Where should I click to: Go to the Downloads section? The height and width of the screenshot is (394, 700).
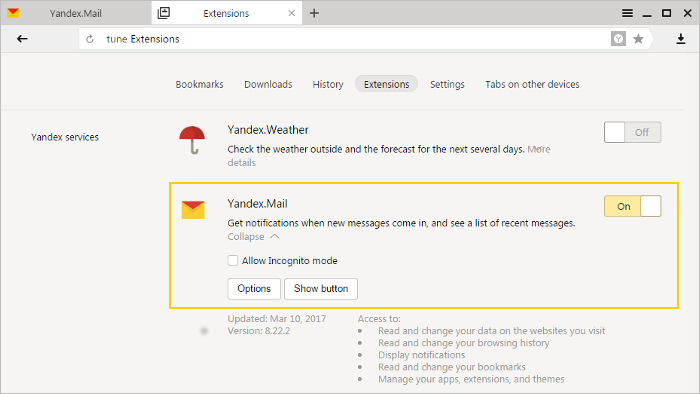[x=268, y=84]
